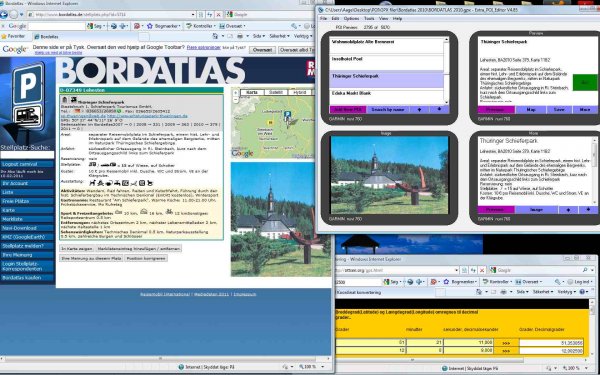This screenshot has width=600, height=375.
Task: Open the Tools menu in Extra POI Editor
Action: (x=369, y=18)
